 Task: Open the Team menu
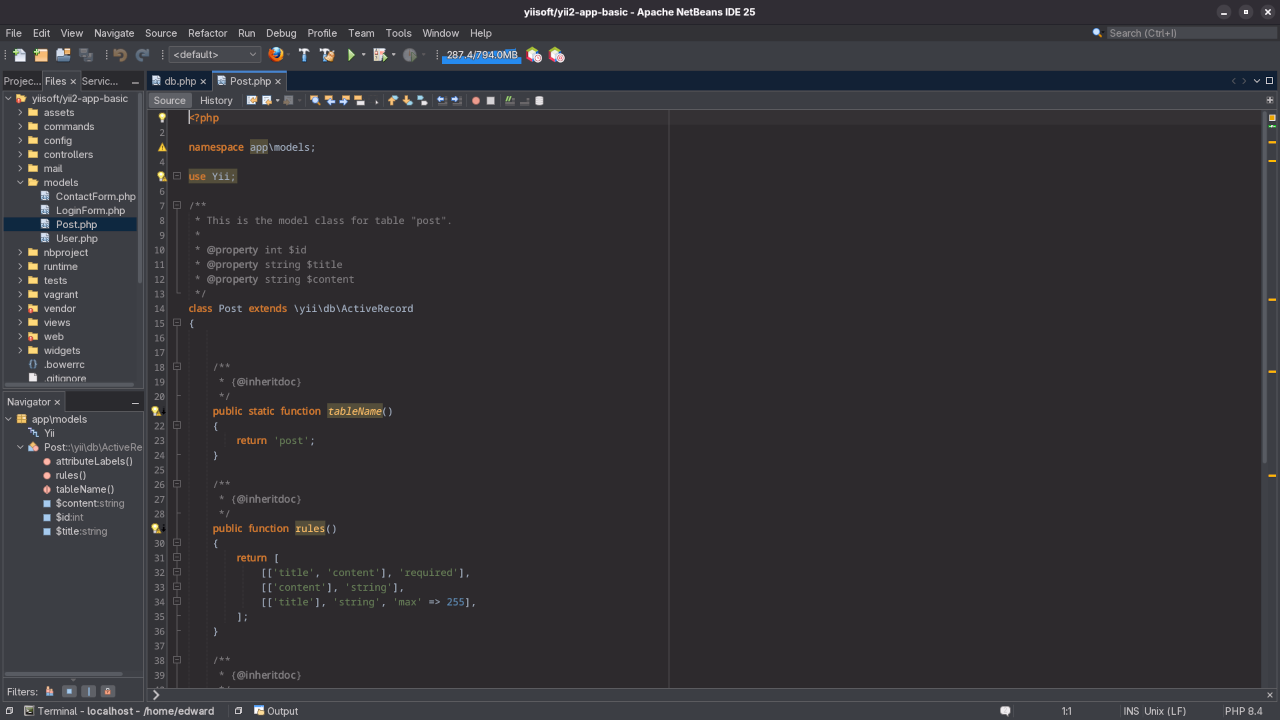(x=361, y=33)
